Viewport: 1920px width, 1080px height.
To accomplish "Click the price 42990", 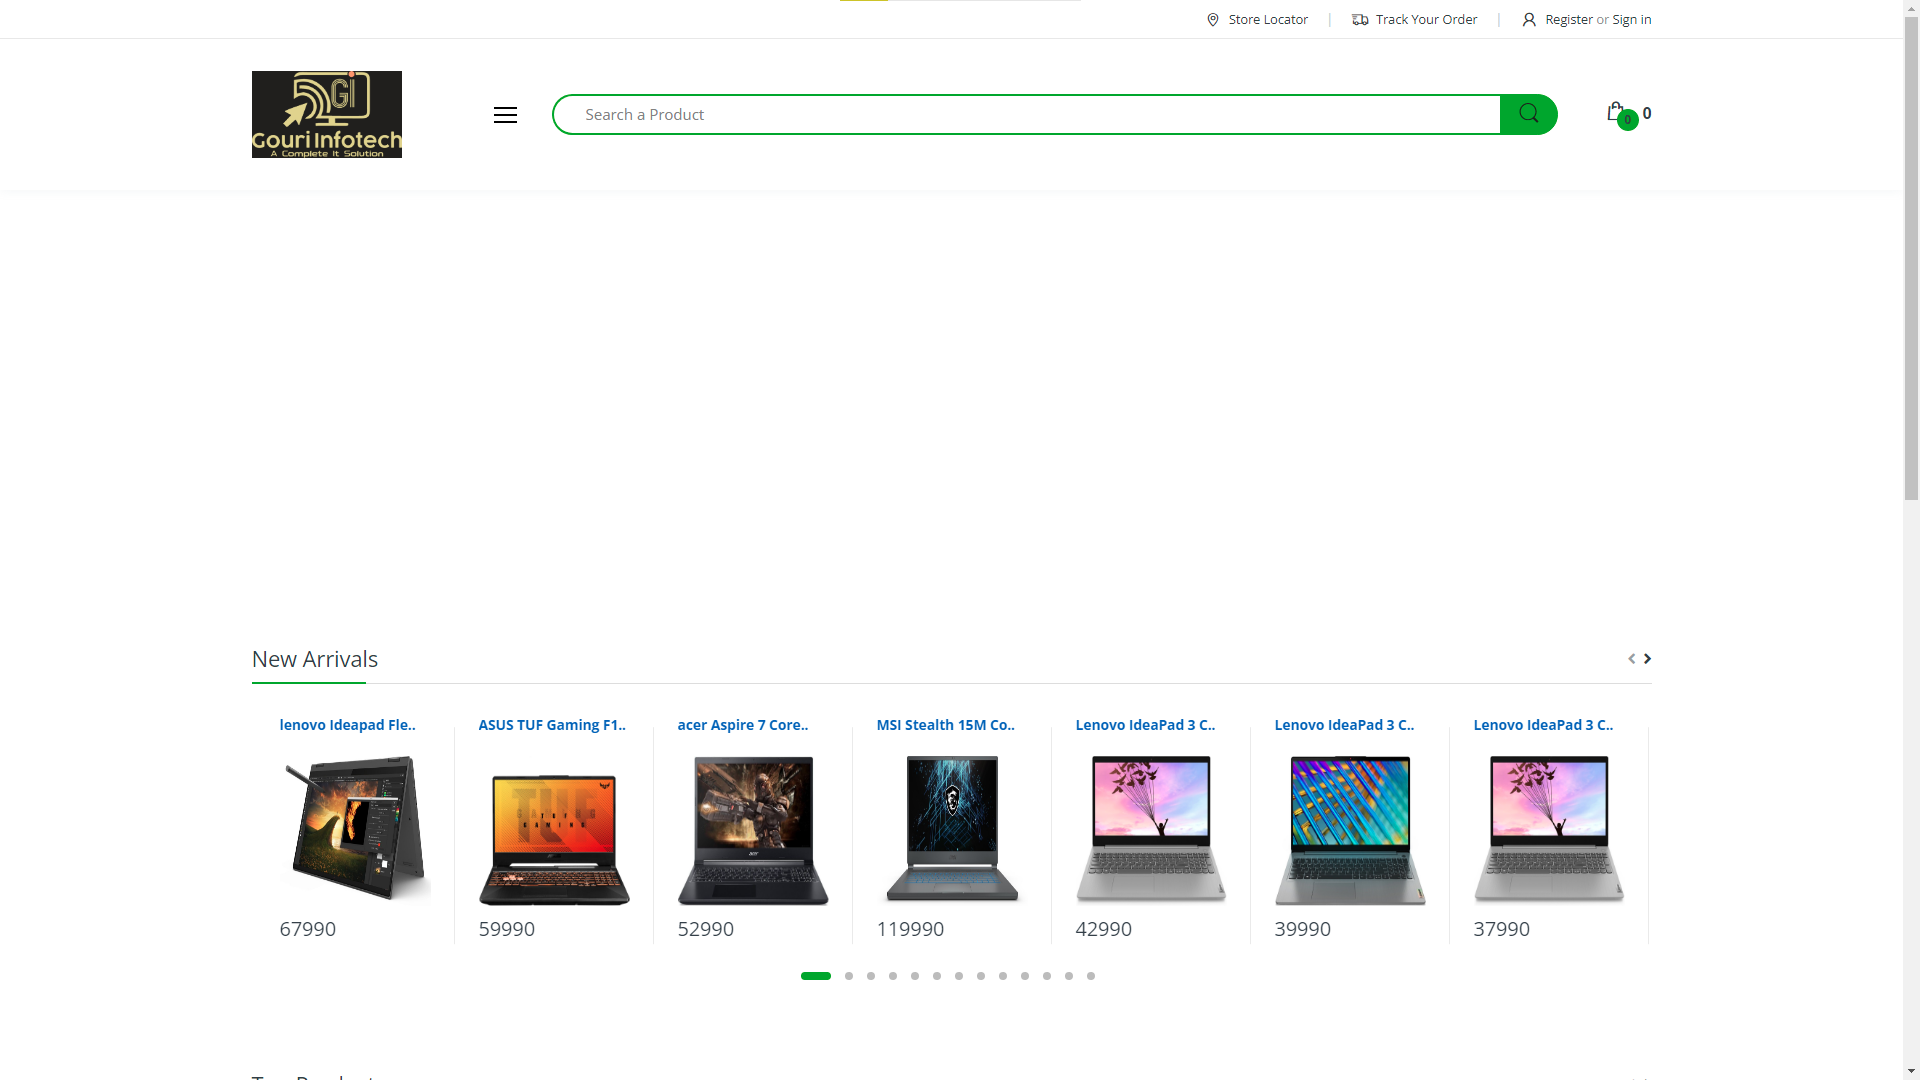I will [1104, 929].
